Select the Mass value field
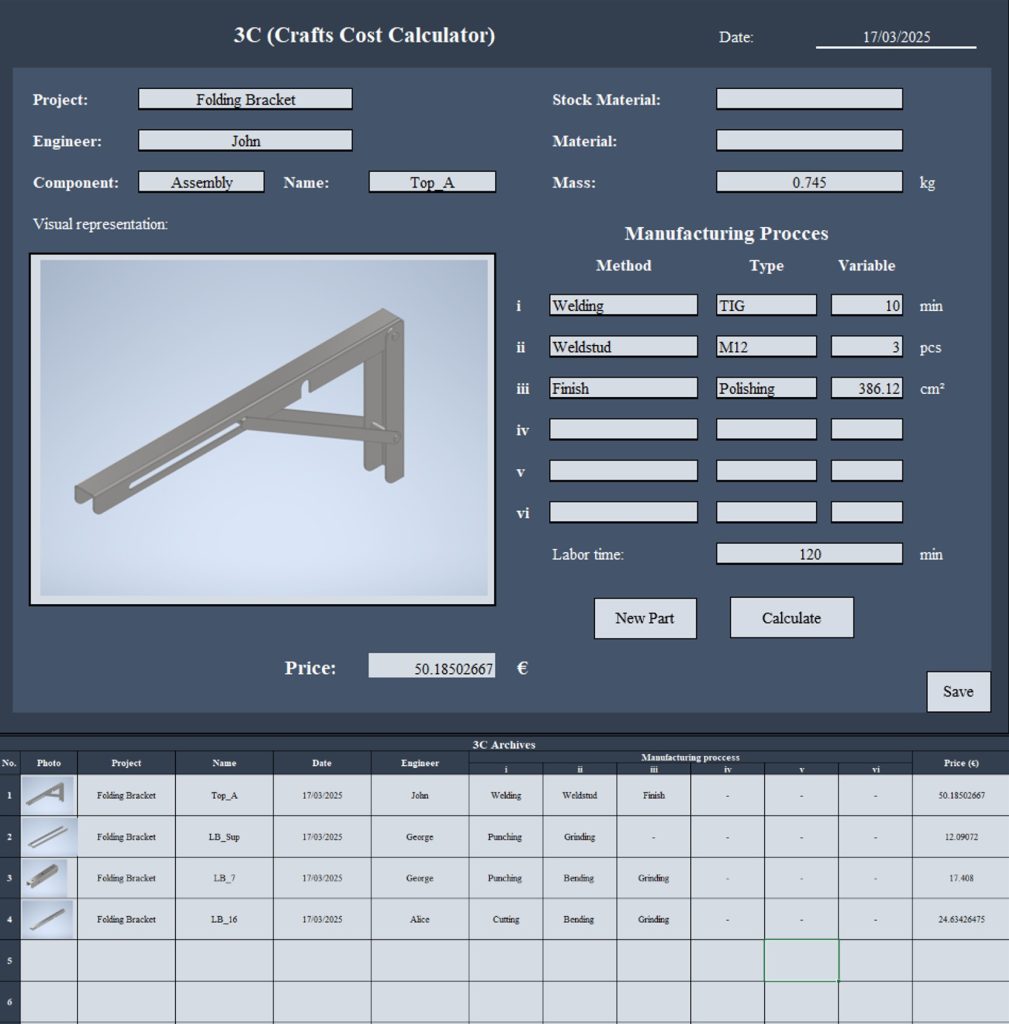Image resolution: width=1009 pixels, height=1024 pixels. pos(809,182)
